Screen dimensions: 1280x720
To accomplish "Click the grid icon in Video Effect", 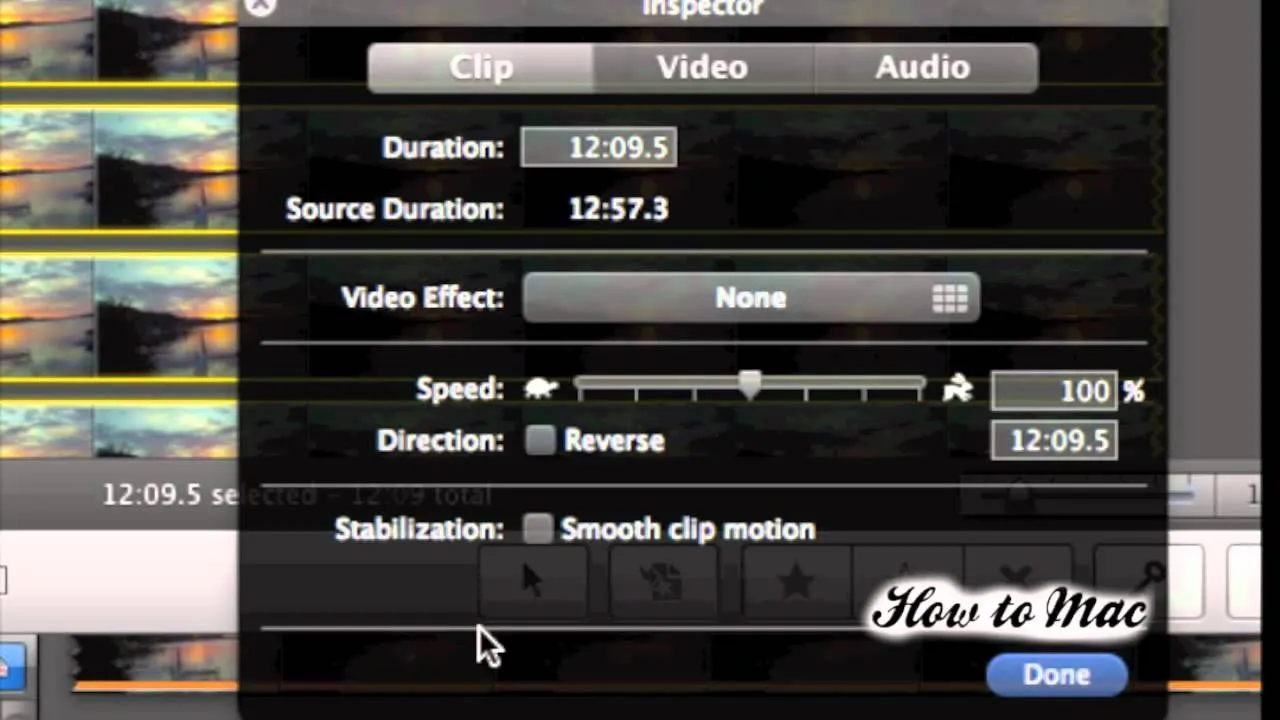I will pyautogui.click(x=949, y=298).
